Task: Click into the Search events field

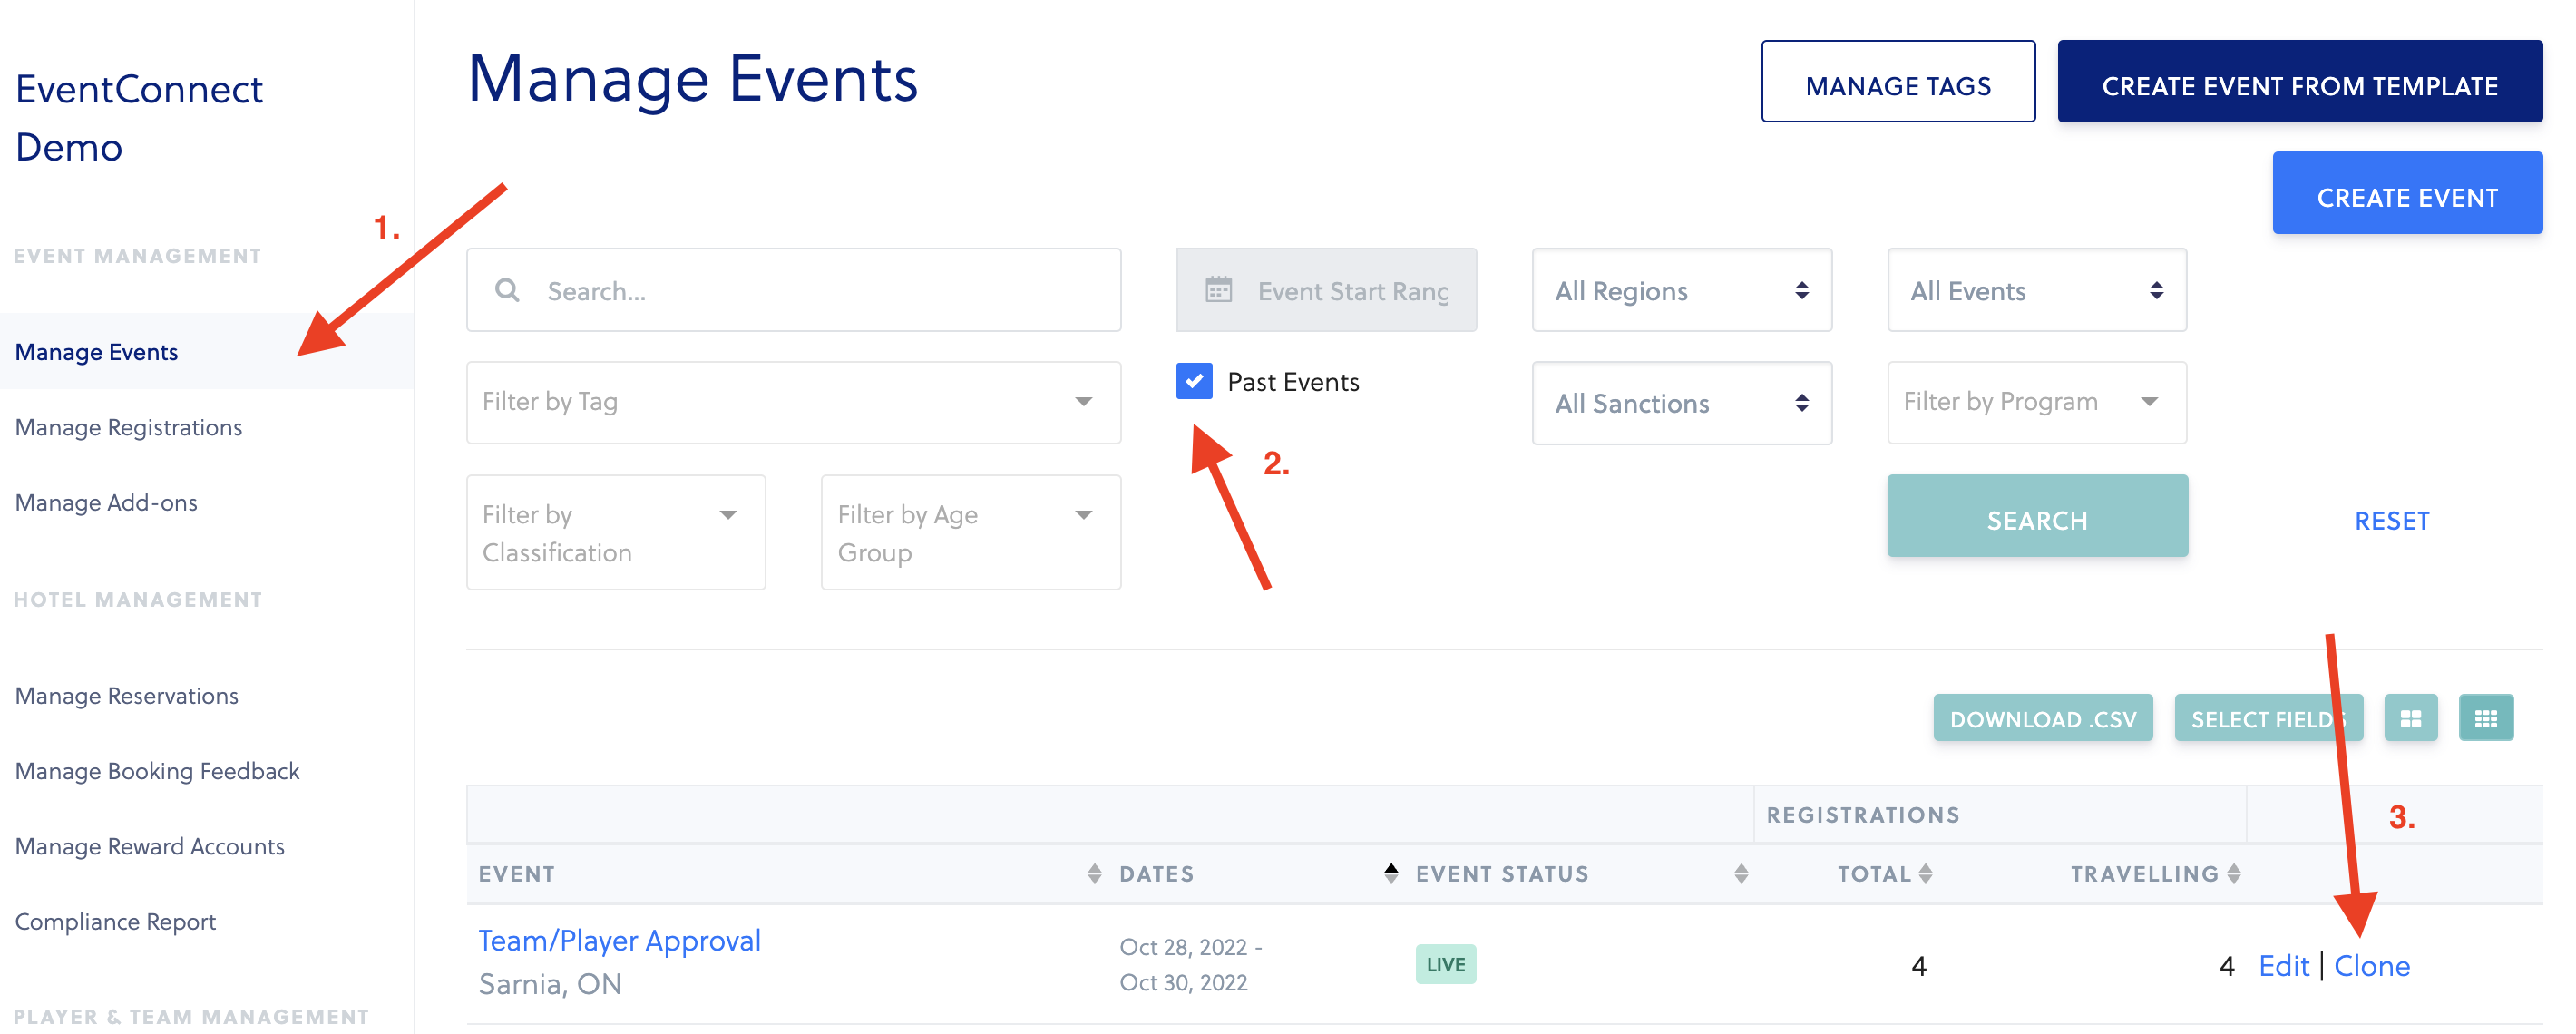Action: (x=820, y=290)
